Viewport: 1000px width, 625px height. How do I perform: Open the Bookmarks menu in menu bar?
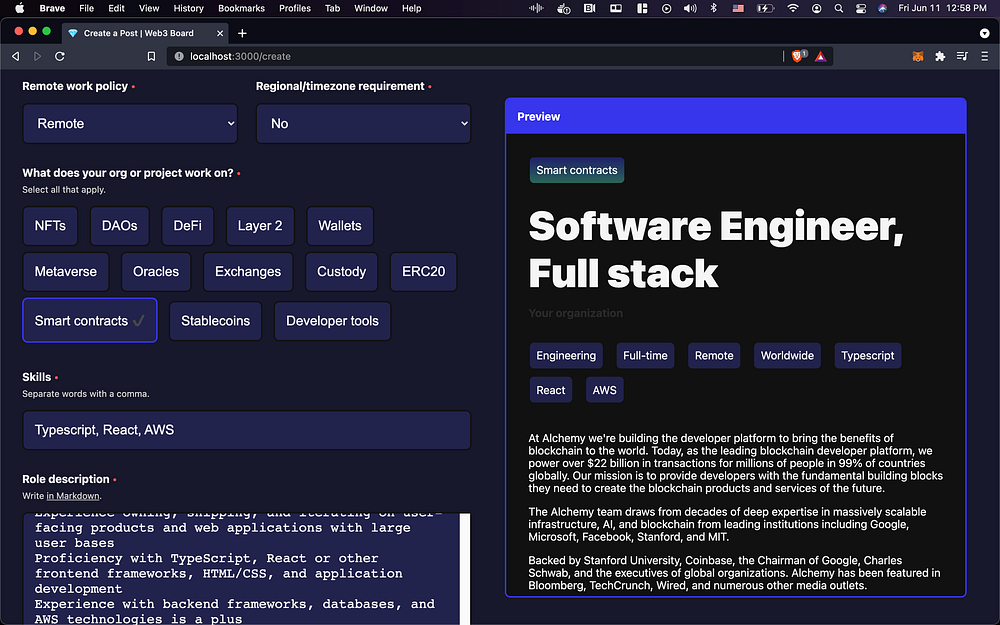[241, 8]
